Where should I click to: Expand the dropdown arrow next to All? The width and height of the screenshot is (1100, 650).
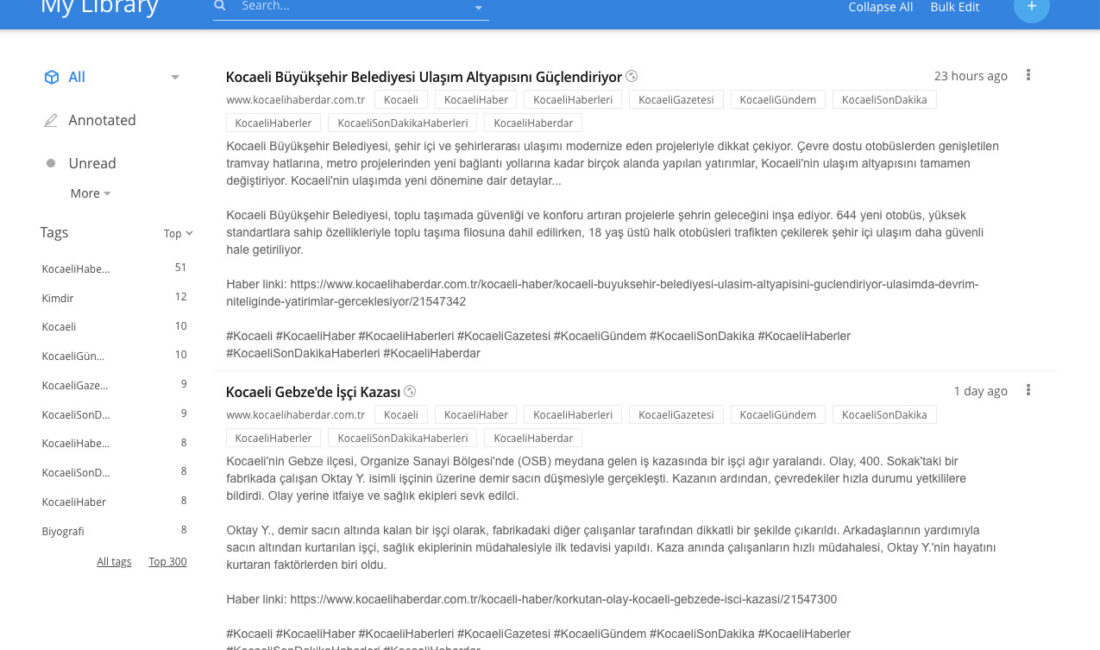coord(175,77)
